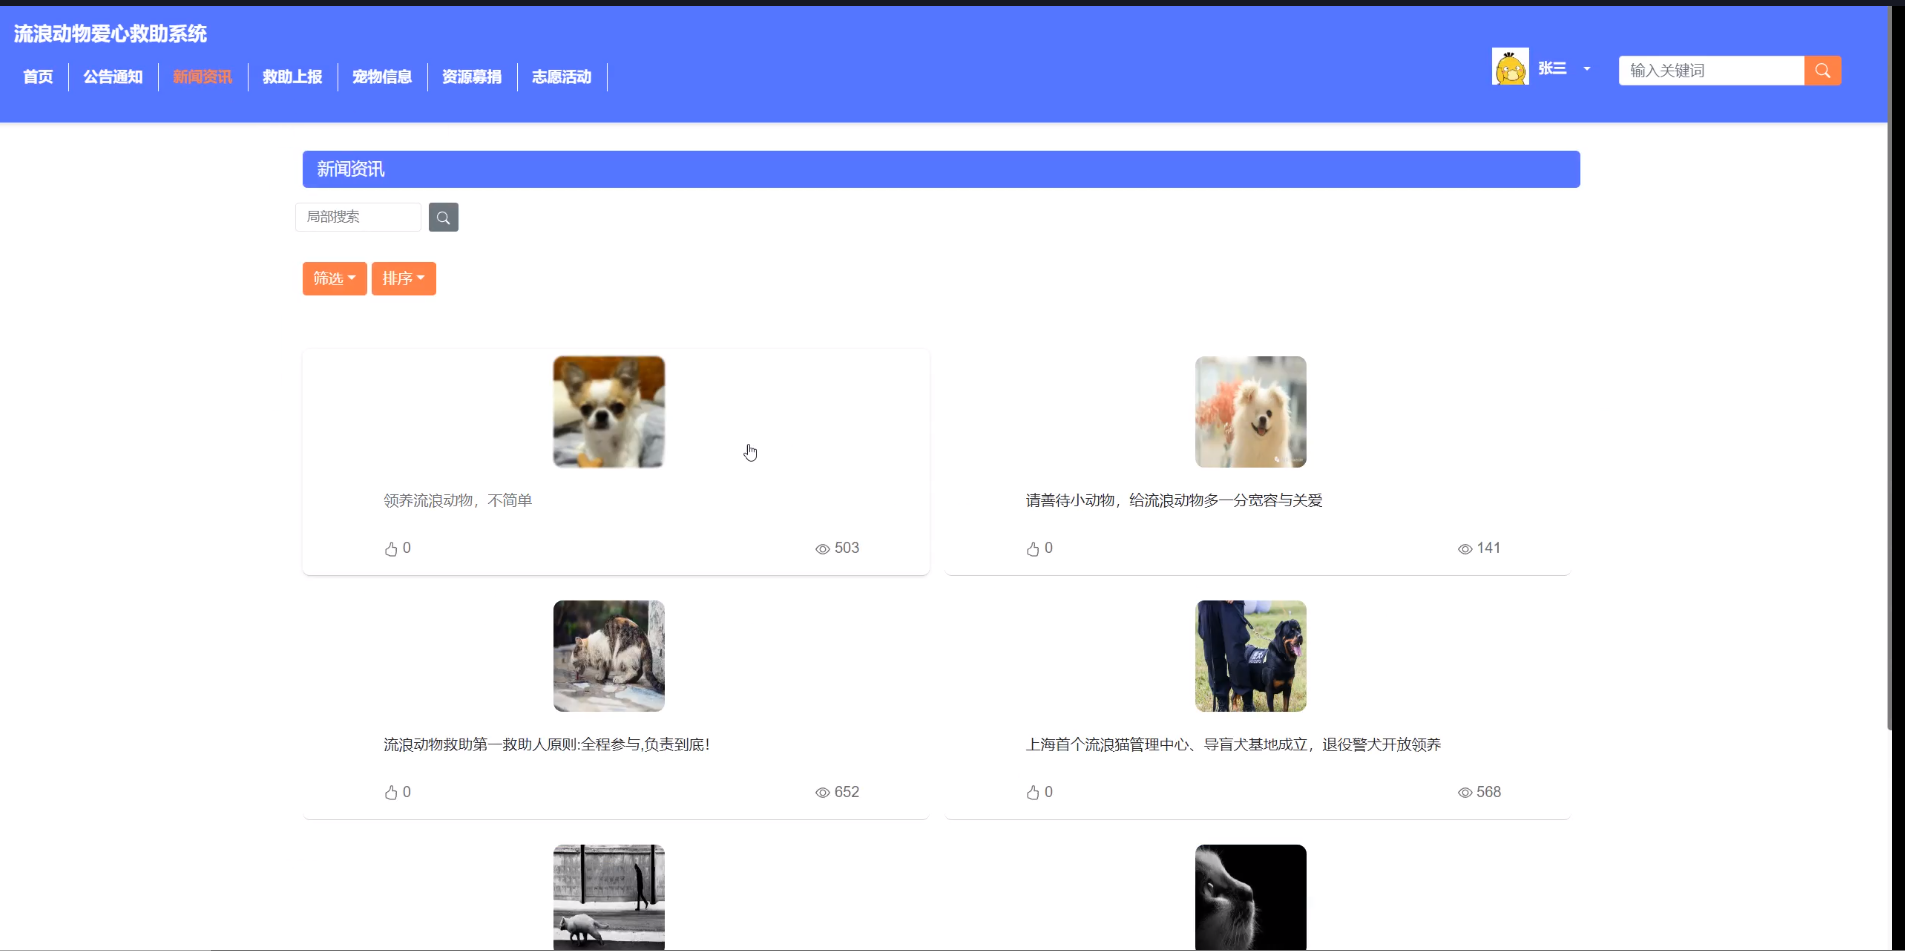The height and width of the screenshot is (951, 1905).
Task: Open article '上海首个流浪猫管理中心、导盲犬基地成立'
Action: click(x=1233, y=745)
